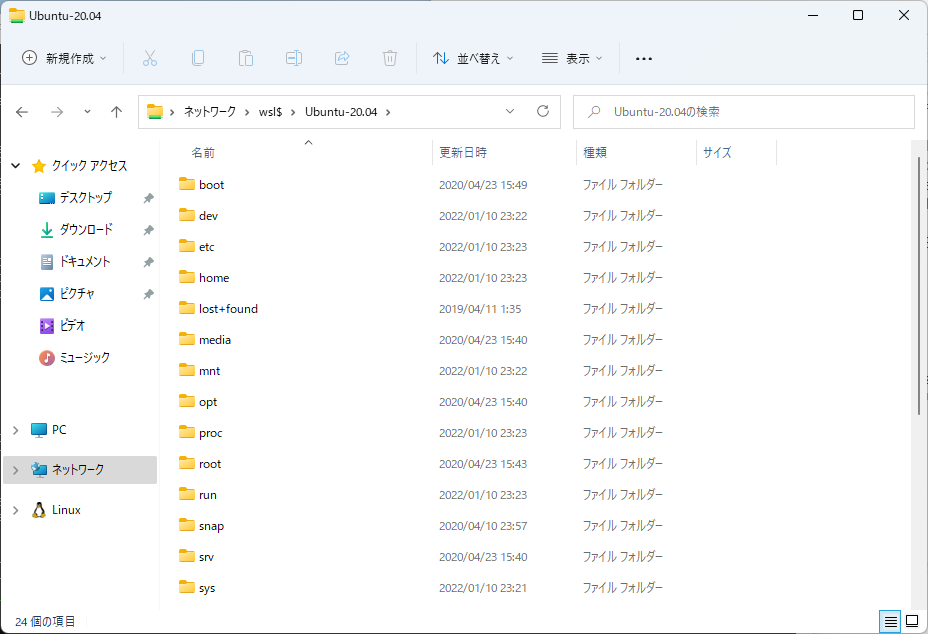Switch to large icons view in status bar

tap(912, 622)
